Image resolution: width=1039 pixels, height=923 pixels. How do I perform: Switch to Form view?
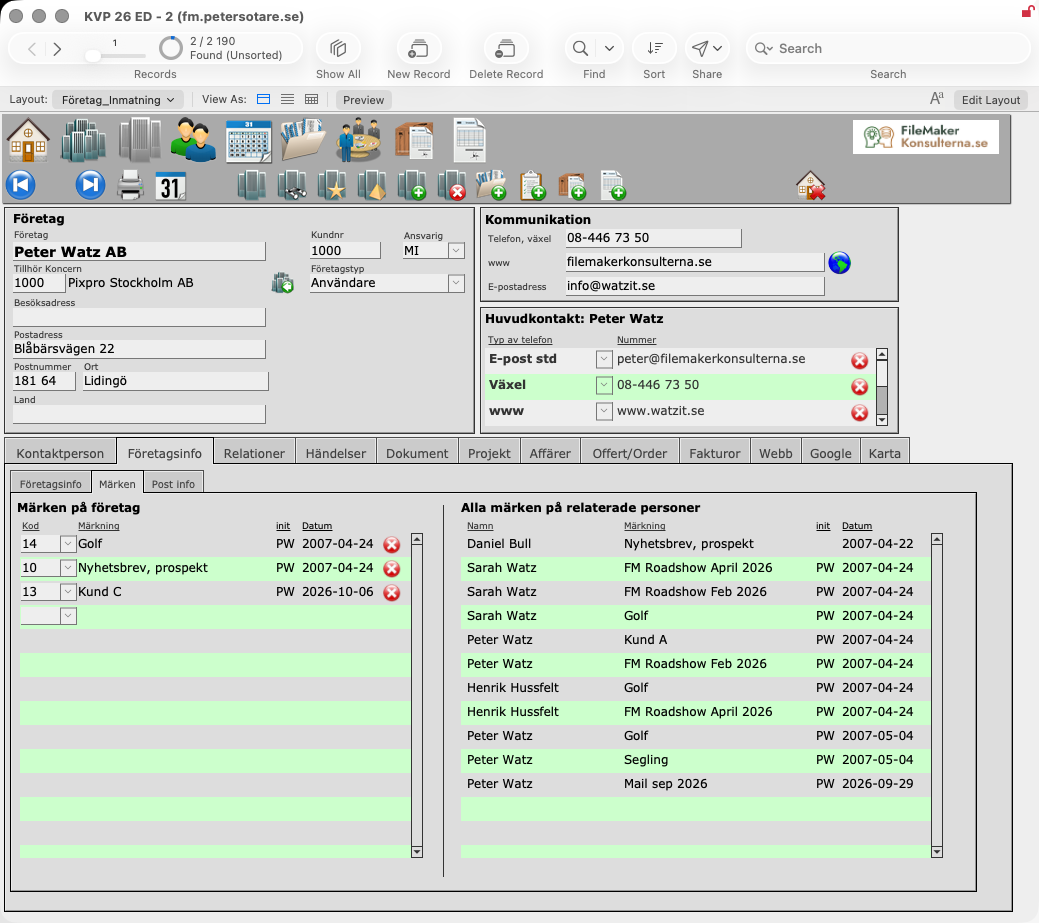263,99
